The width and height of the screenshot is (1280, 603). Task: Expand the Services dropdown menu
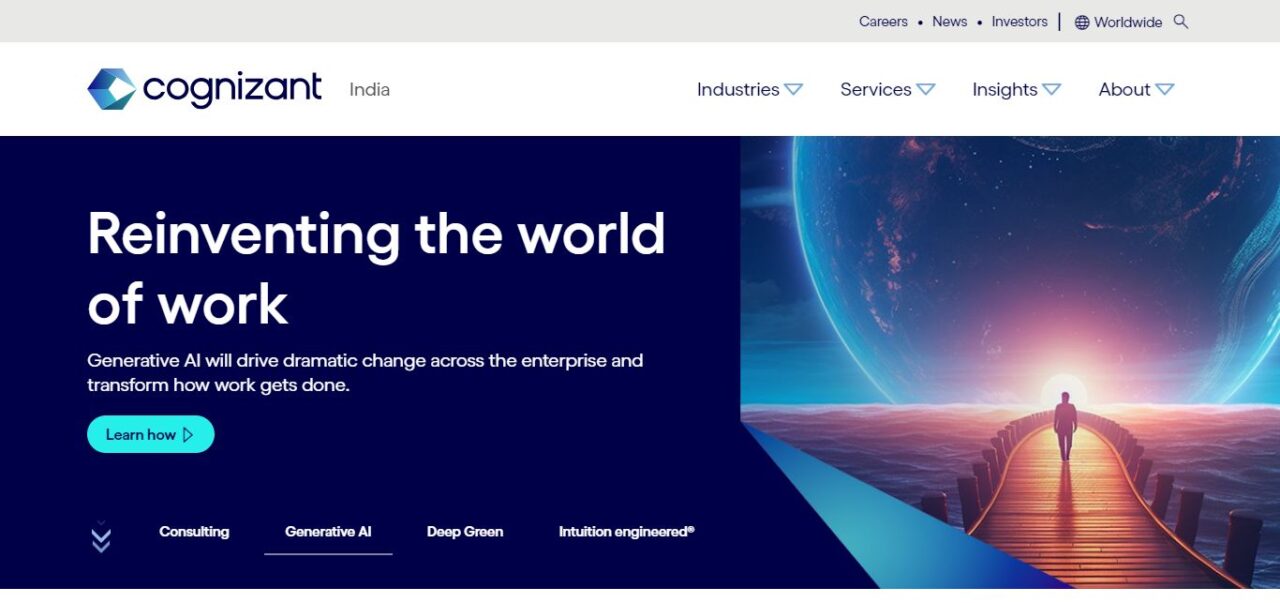[888, 89]
